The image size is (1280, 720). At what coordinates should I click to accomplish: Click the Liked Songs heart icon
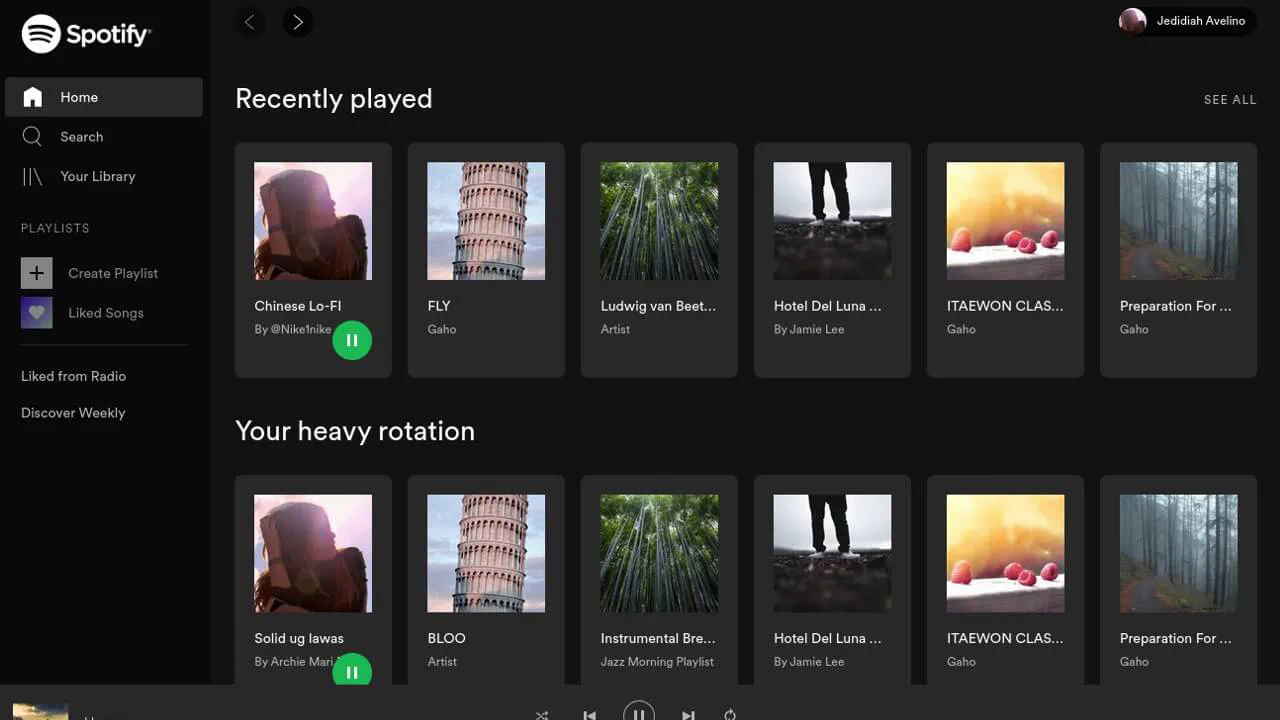tap(36, 313)
